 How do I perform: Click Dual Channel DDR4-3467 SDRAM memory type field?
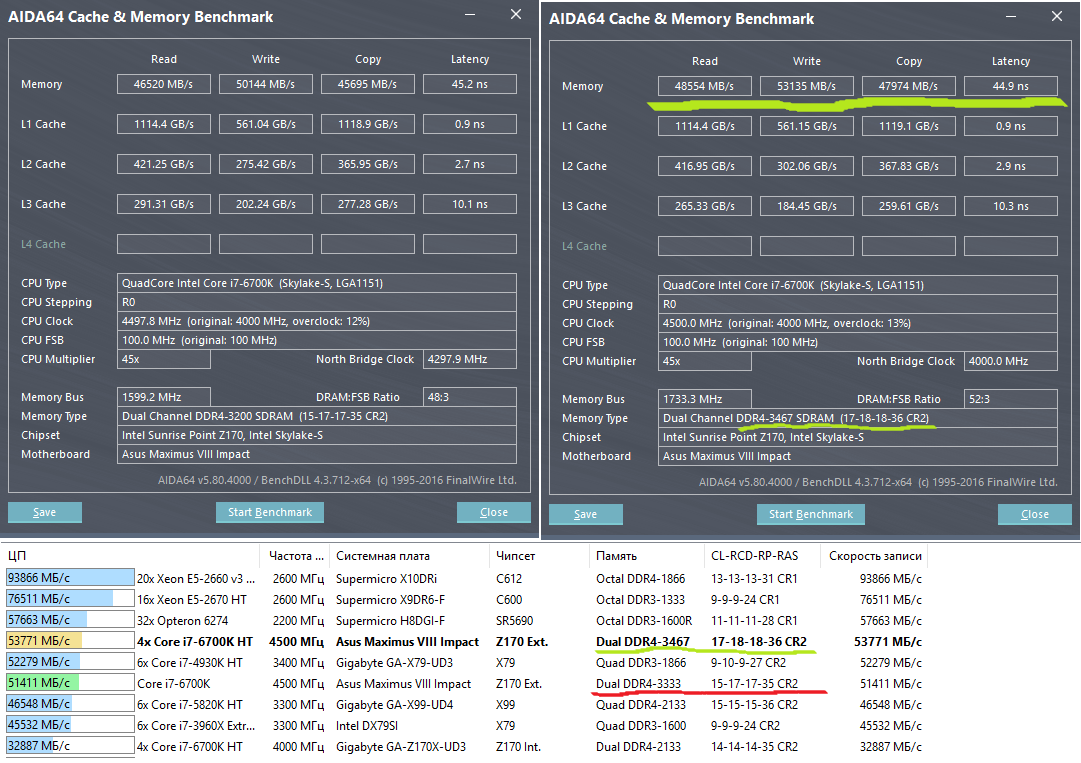coord(858,418)
